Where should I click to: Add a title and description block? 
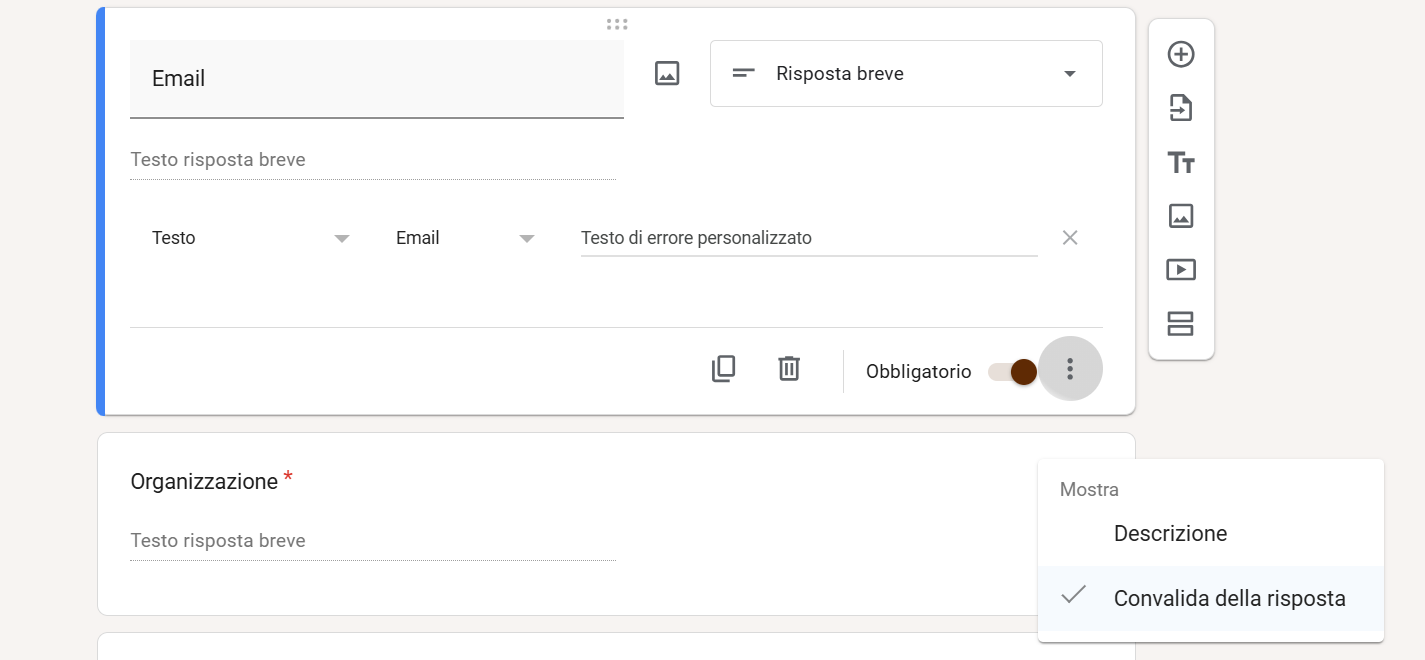tap(1181, 162)
